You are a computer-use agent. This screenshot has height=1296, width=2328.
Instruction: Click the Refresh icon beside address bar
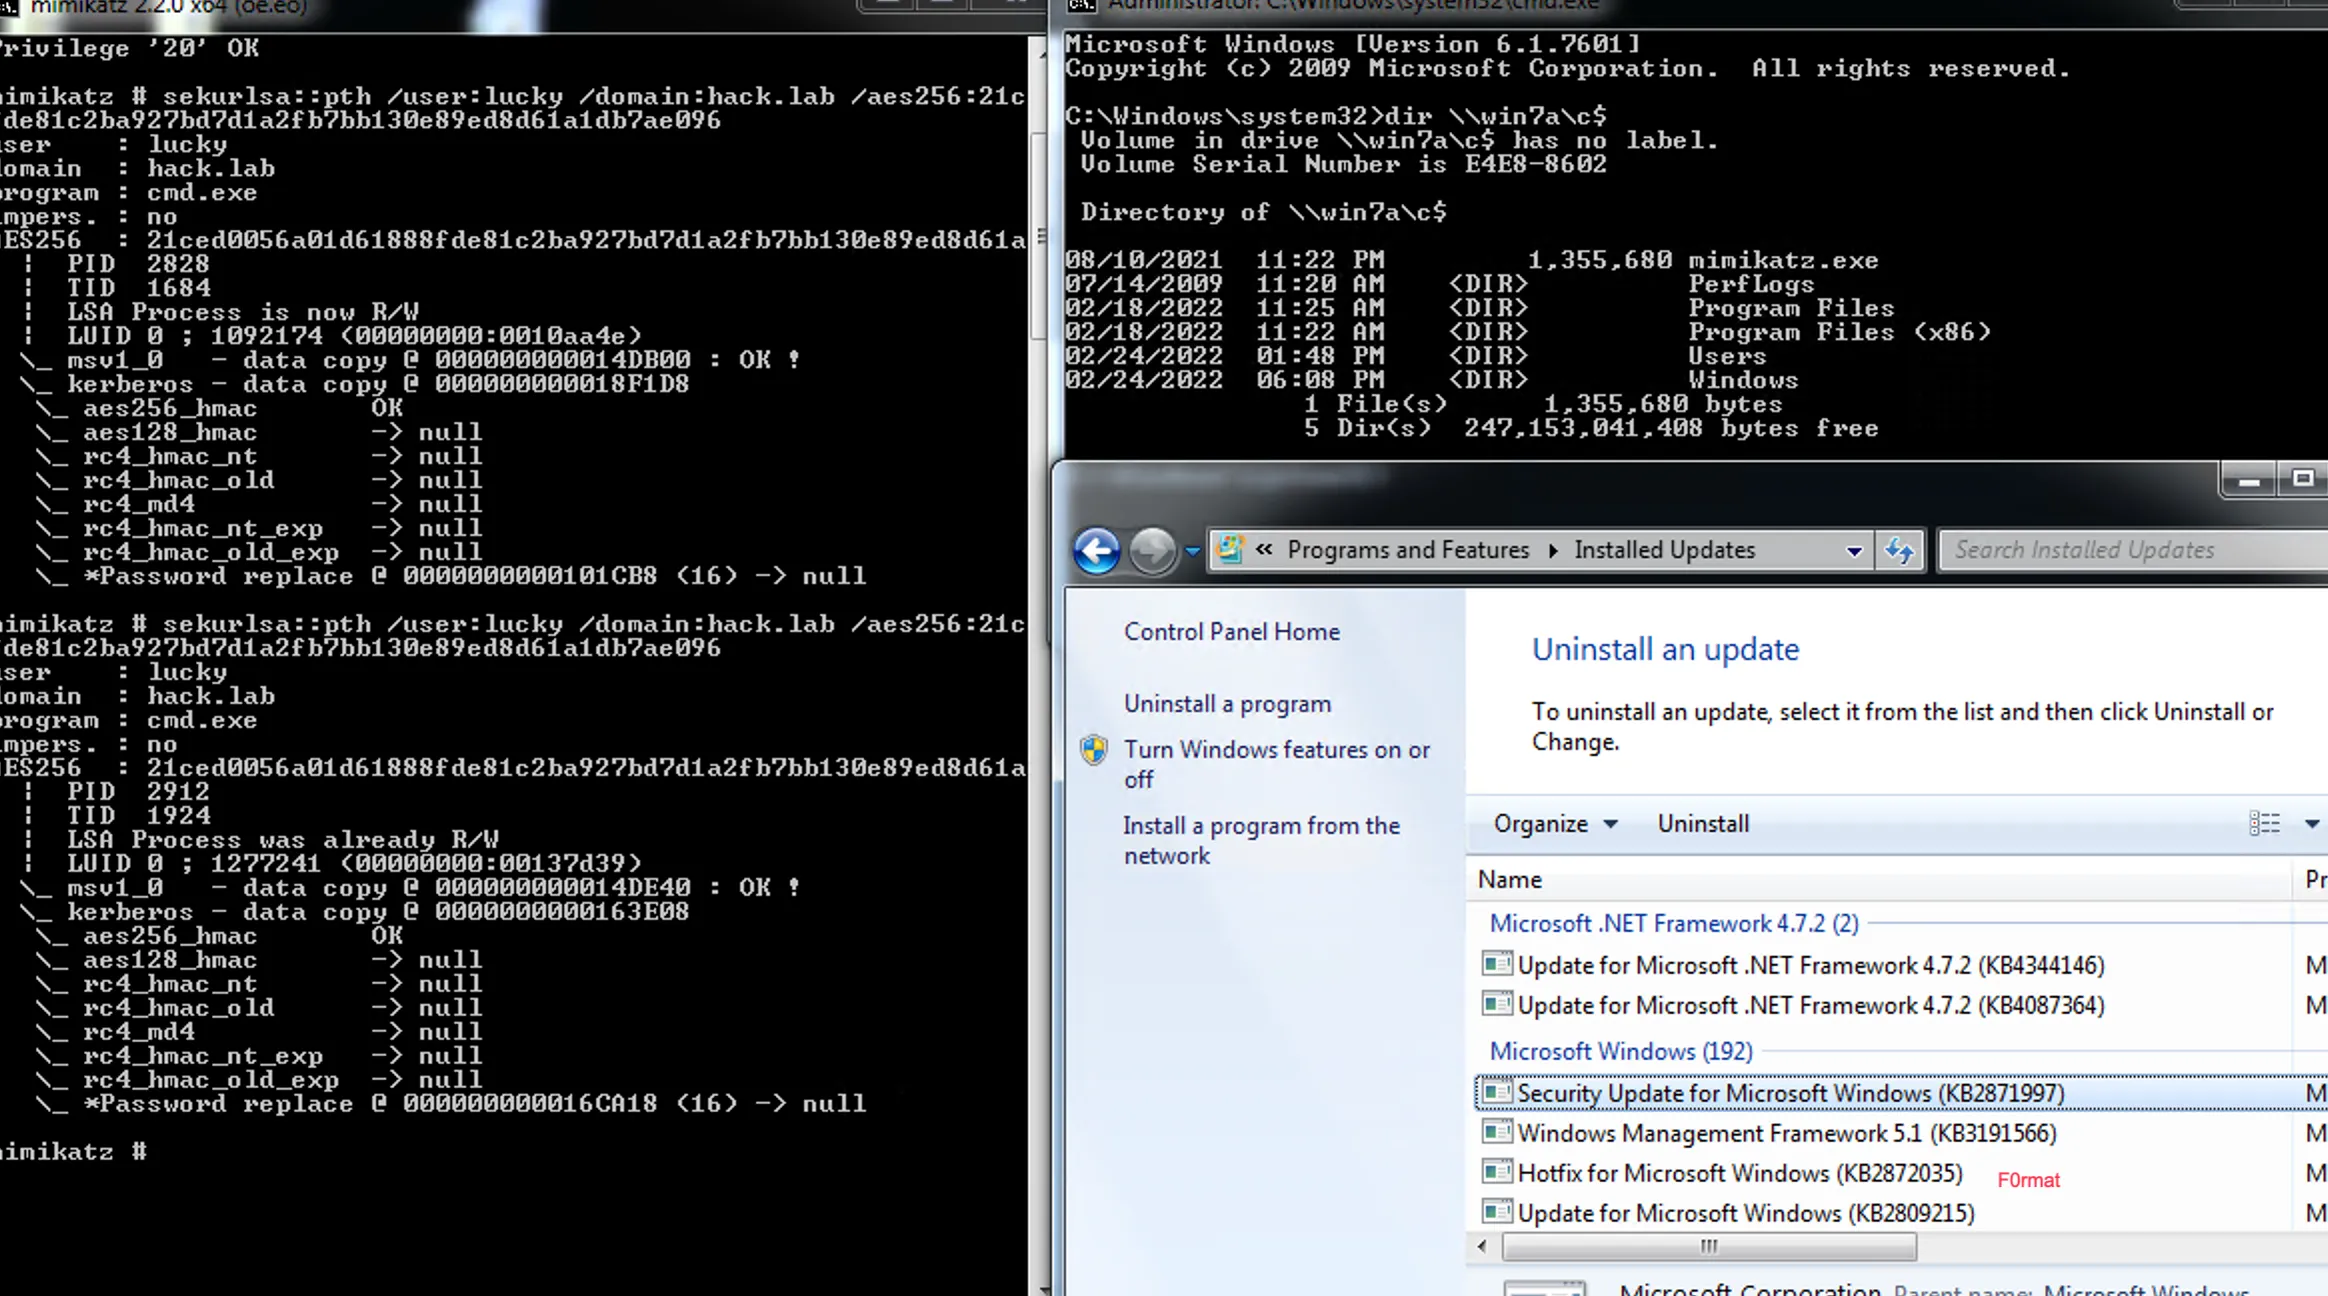[x=1899, y=550]
